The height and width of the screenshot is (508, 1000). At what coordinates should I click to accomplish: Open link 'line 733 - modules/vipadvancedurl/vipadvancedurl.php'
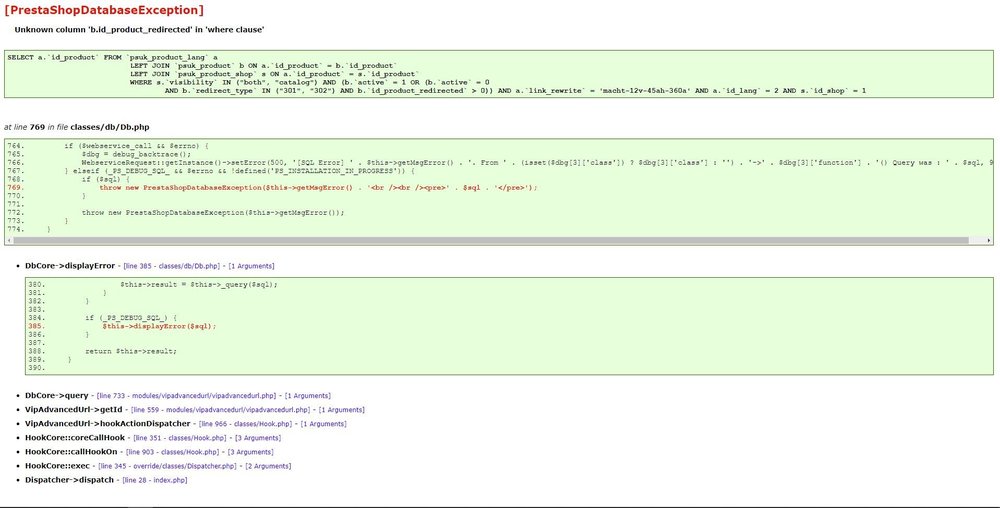click(x=186, y=396)
